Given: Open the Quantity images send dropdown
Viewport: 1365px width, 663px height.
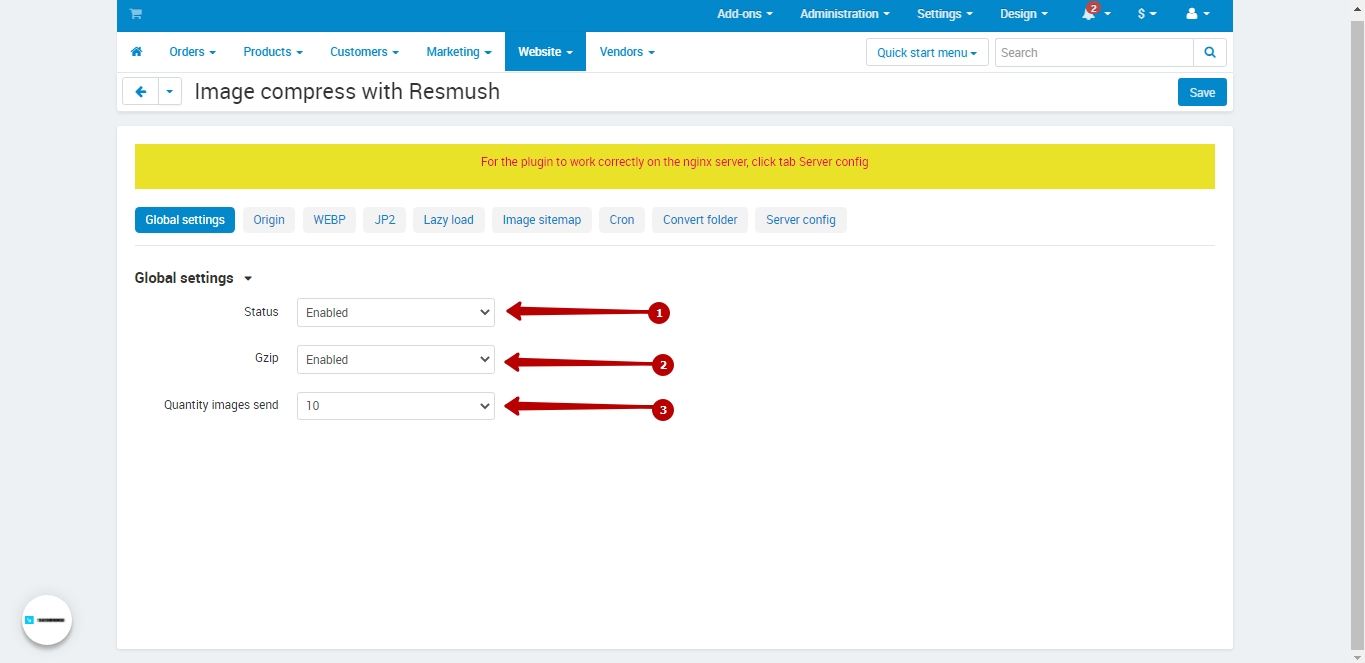Looking at the screenshot, I should pos(396,406).
